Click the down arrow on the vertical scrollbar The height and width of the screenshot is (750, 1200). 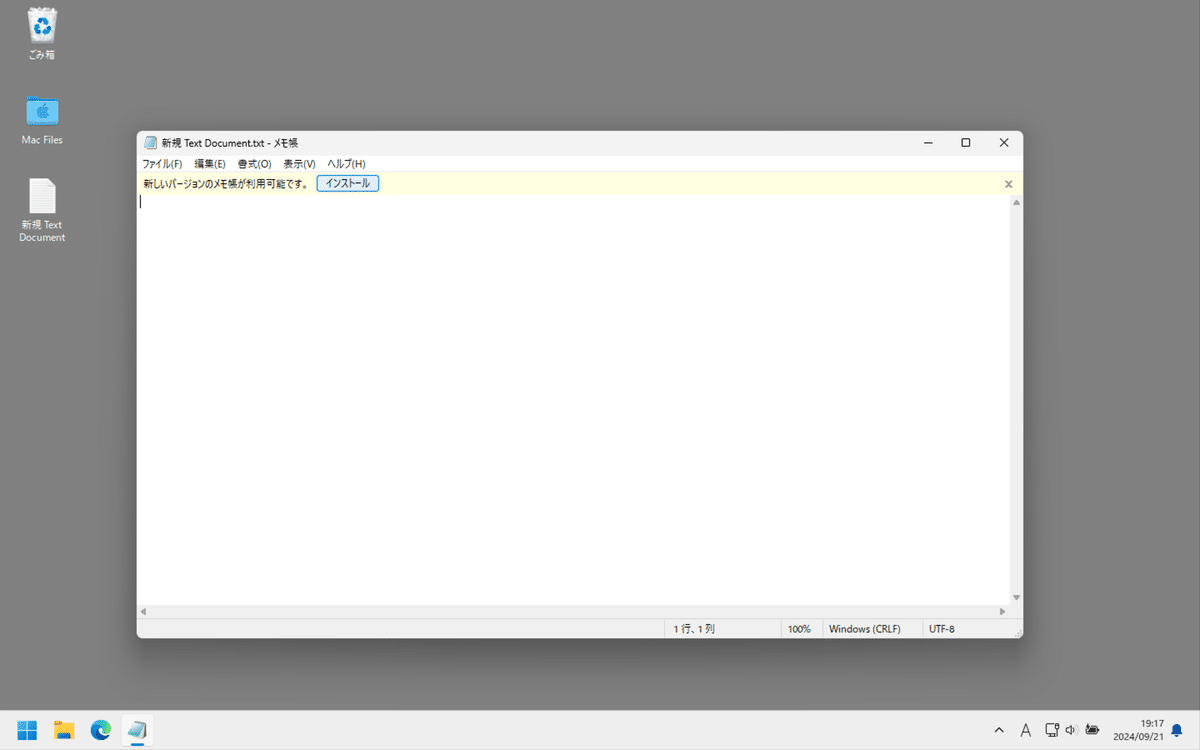coord(1016,596)
